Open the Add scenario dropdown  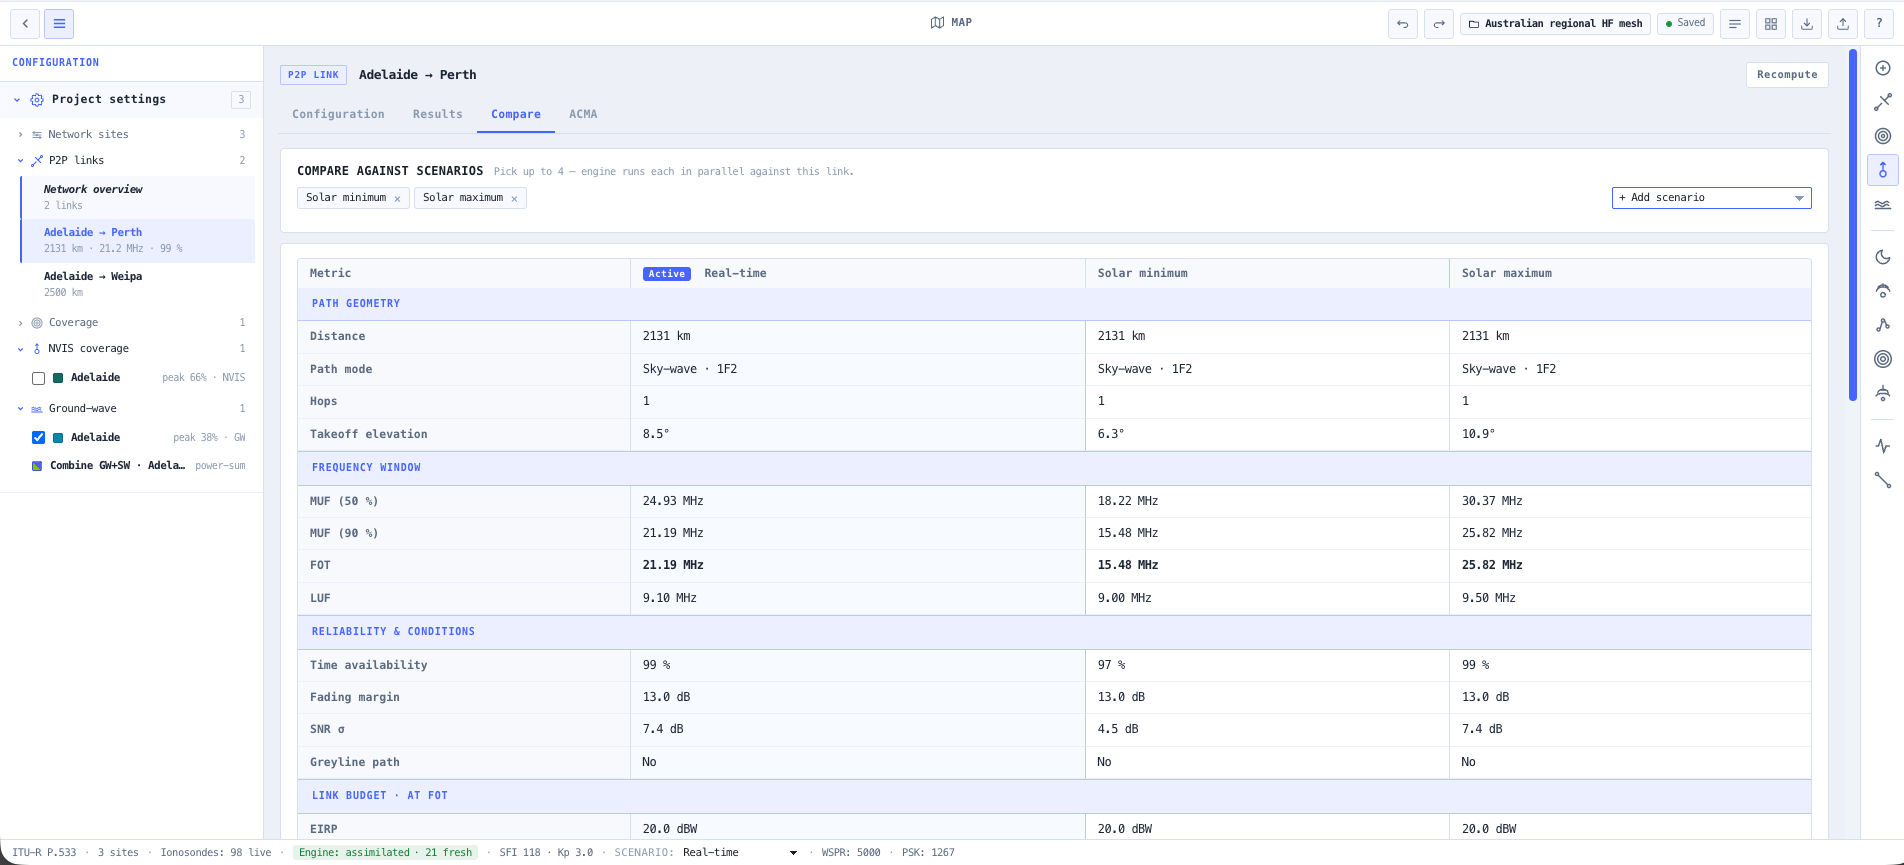point(1711,198)
